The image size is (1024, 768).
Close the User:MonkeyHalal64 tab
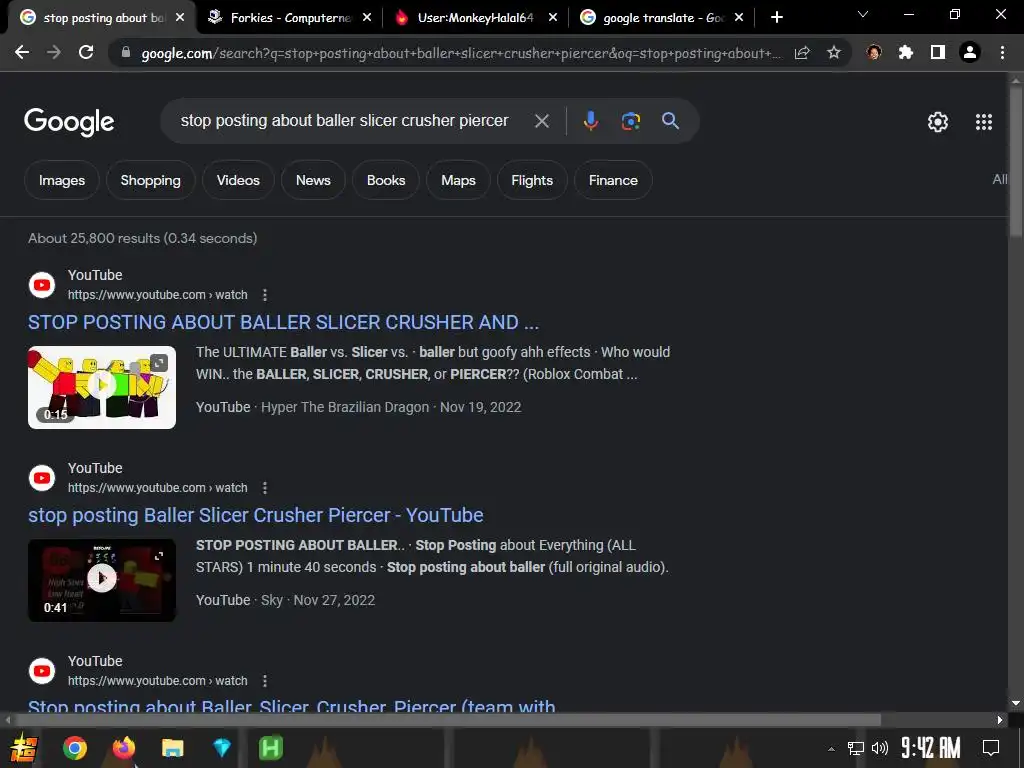pyautogui.click(x=552, y=18)
